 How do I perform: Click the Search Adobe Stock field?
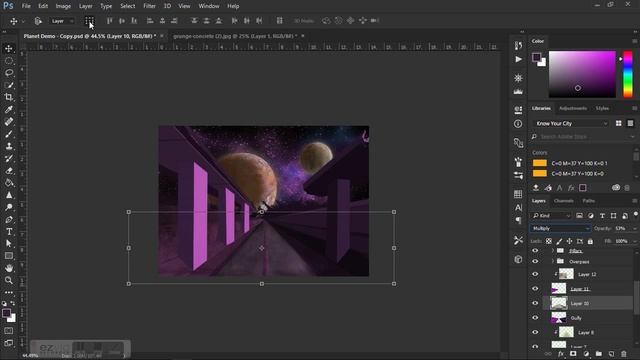pyautogui.click(x=583, y=136)
